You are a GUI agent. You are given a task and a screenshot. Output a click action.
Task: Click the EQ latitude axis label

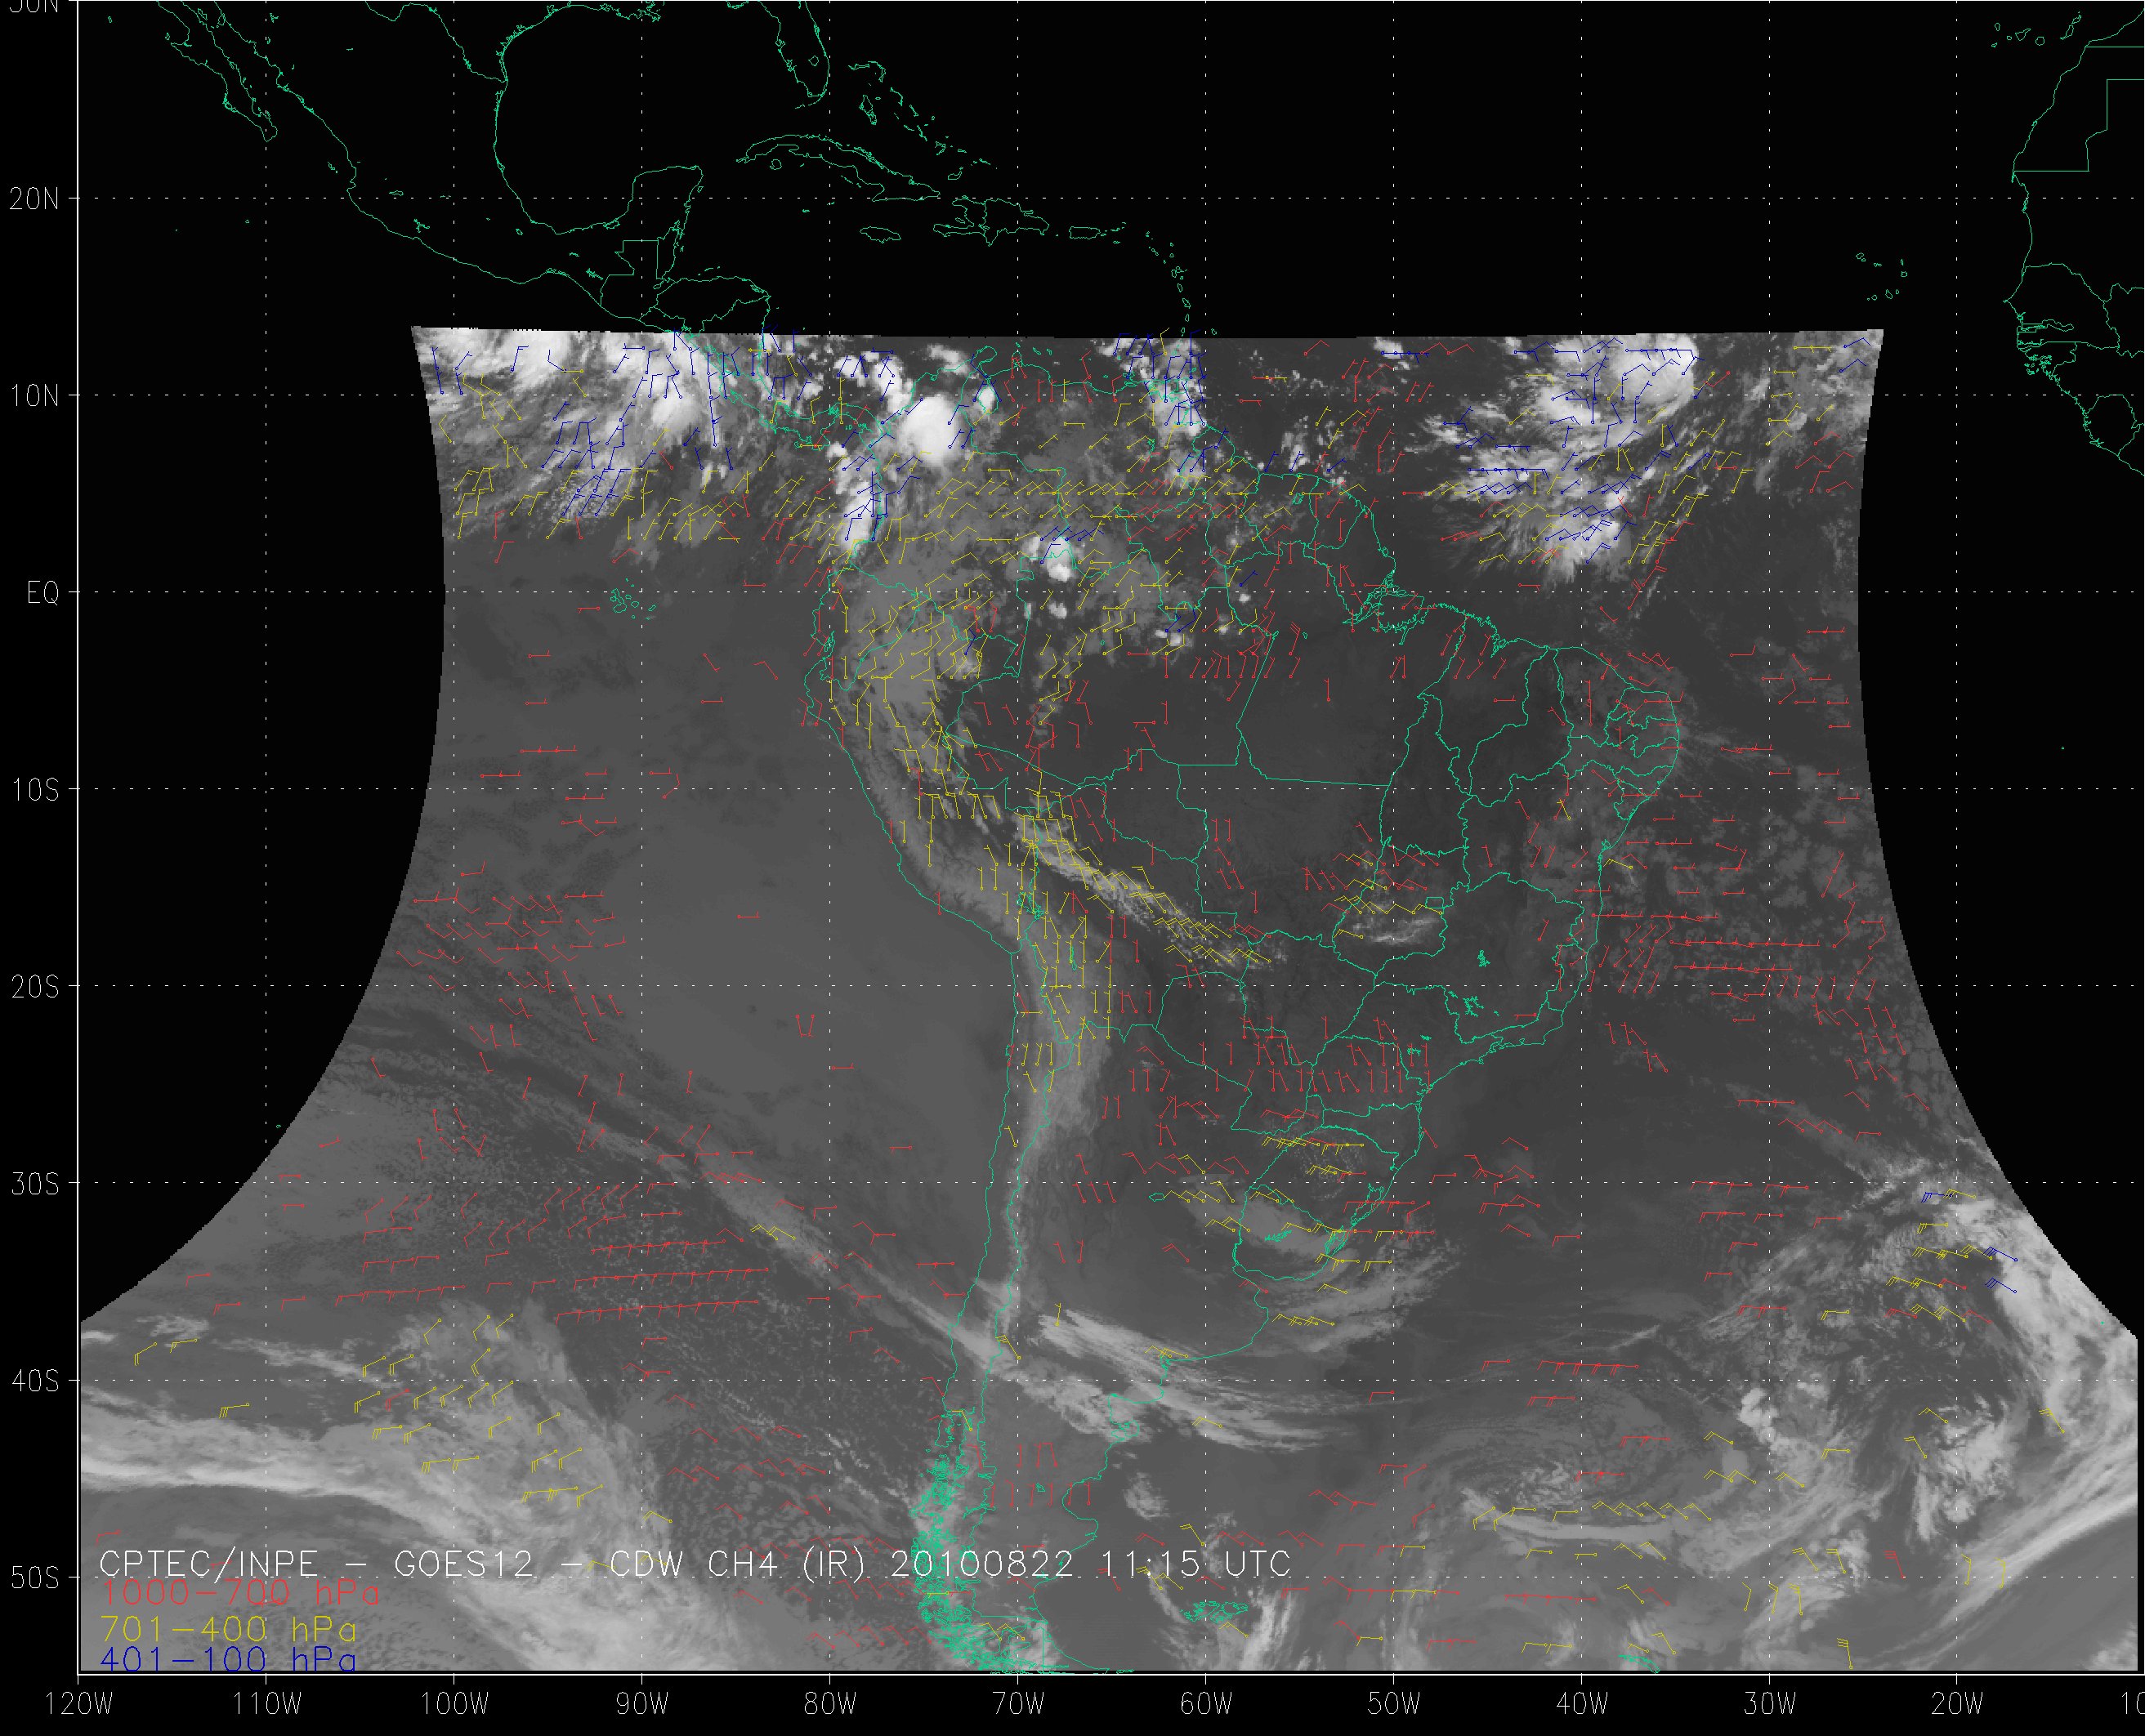pyautogui.click(x=43, y=593)
